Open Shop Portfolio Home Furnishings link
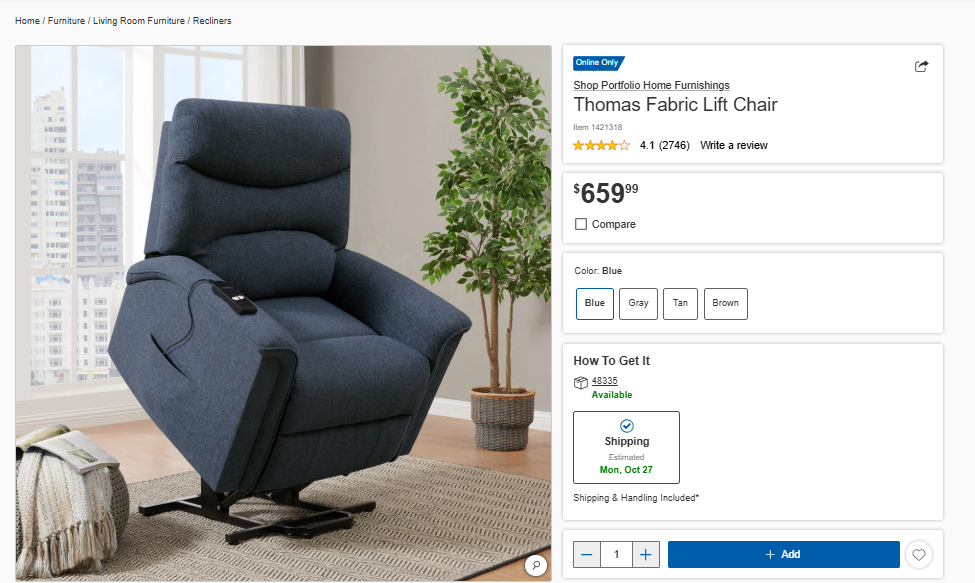Screen dimensions: 975x583 click(x=651, y=85)
